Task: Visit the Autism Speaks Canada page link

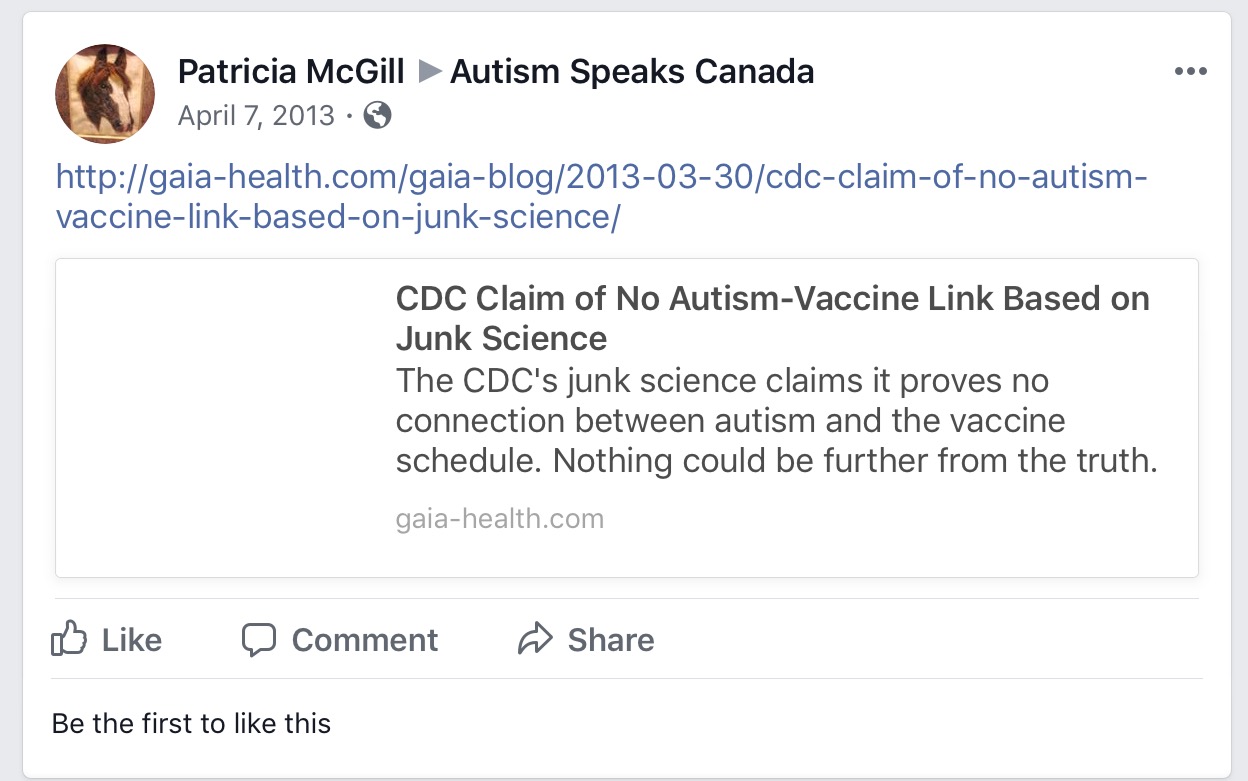Action: [632, 72]
